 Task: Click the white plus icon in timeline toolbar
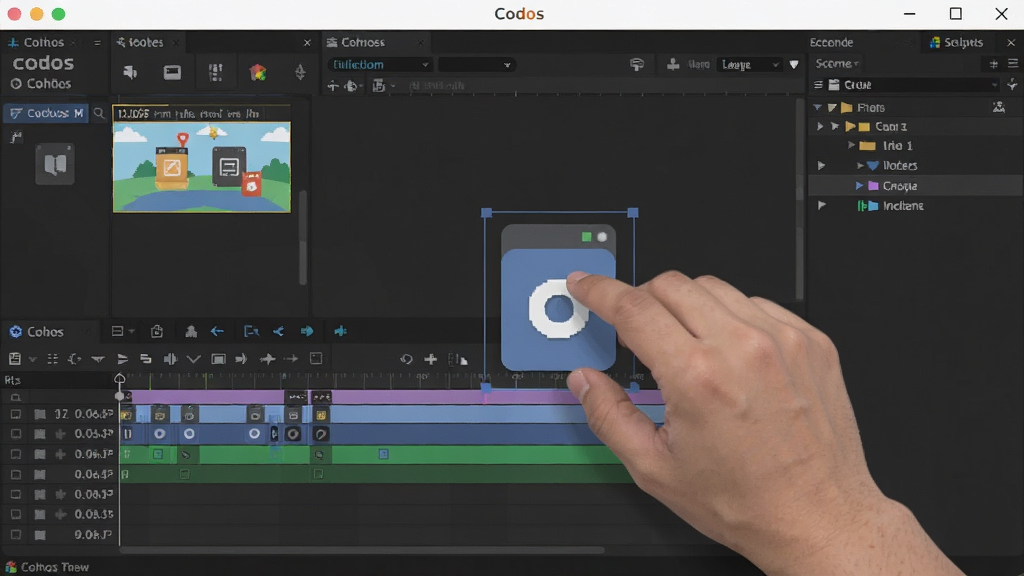pos(430,359)
